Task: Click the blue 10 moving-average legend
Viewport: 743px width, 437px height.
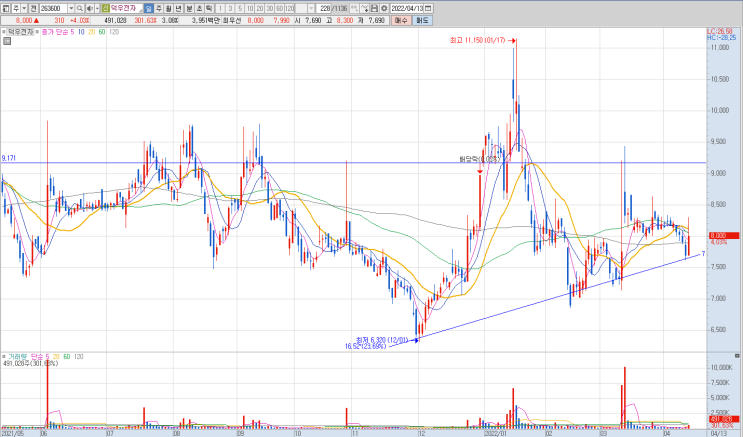Action: pos(82,32)
